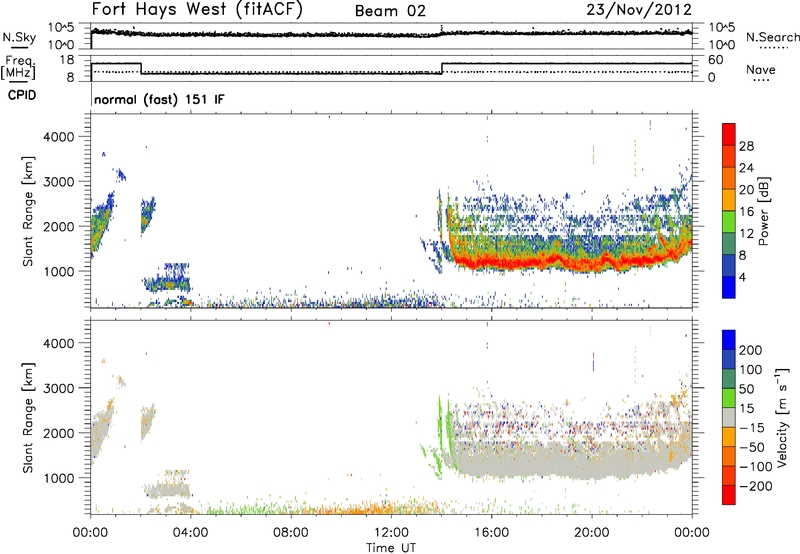Click the '-15' tick on Velocity color bar

pyautogui.click(x=752, y=427)
